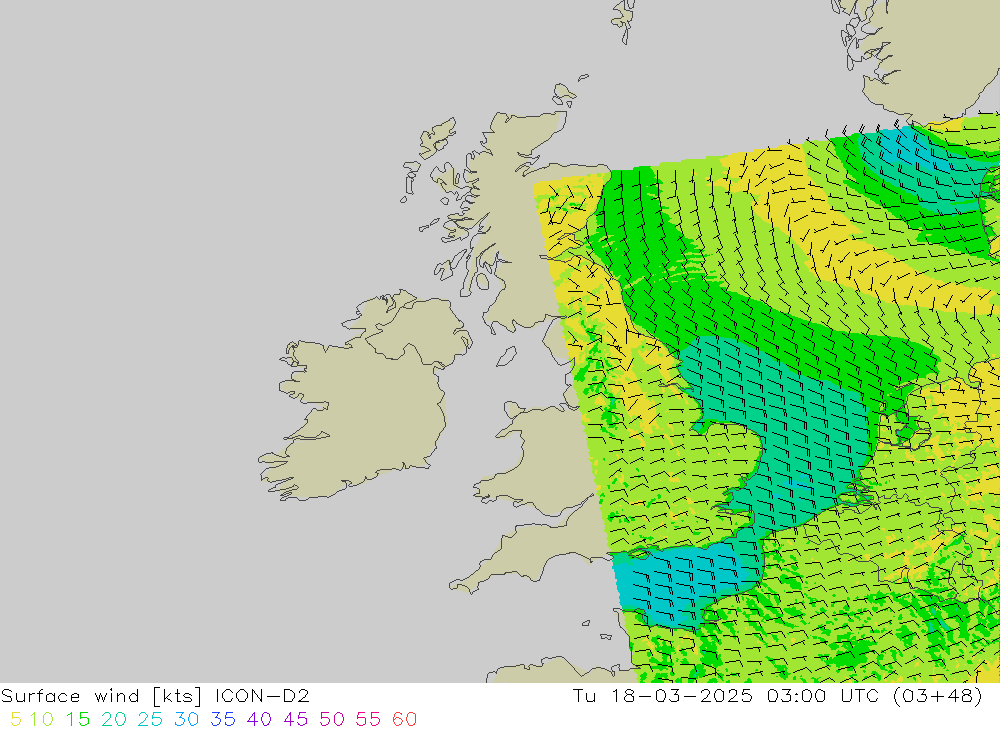Viewport: 1000px width, 733px height.
Task: Click legend value 60 in red
Action: point(405,720)
